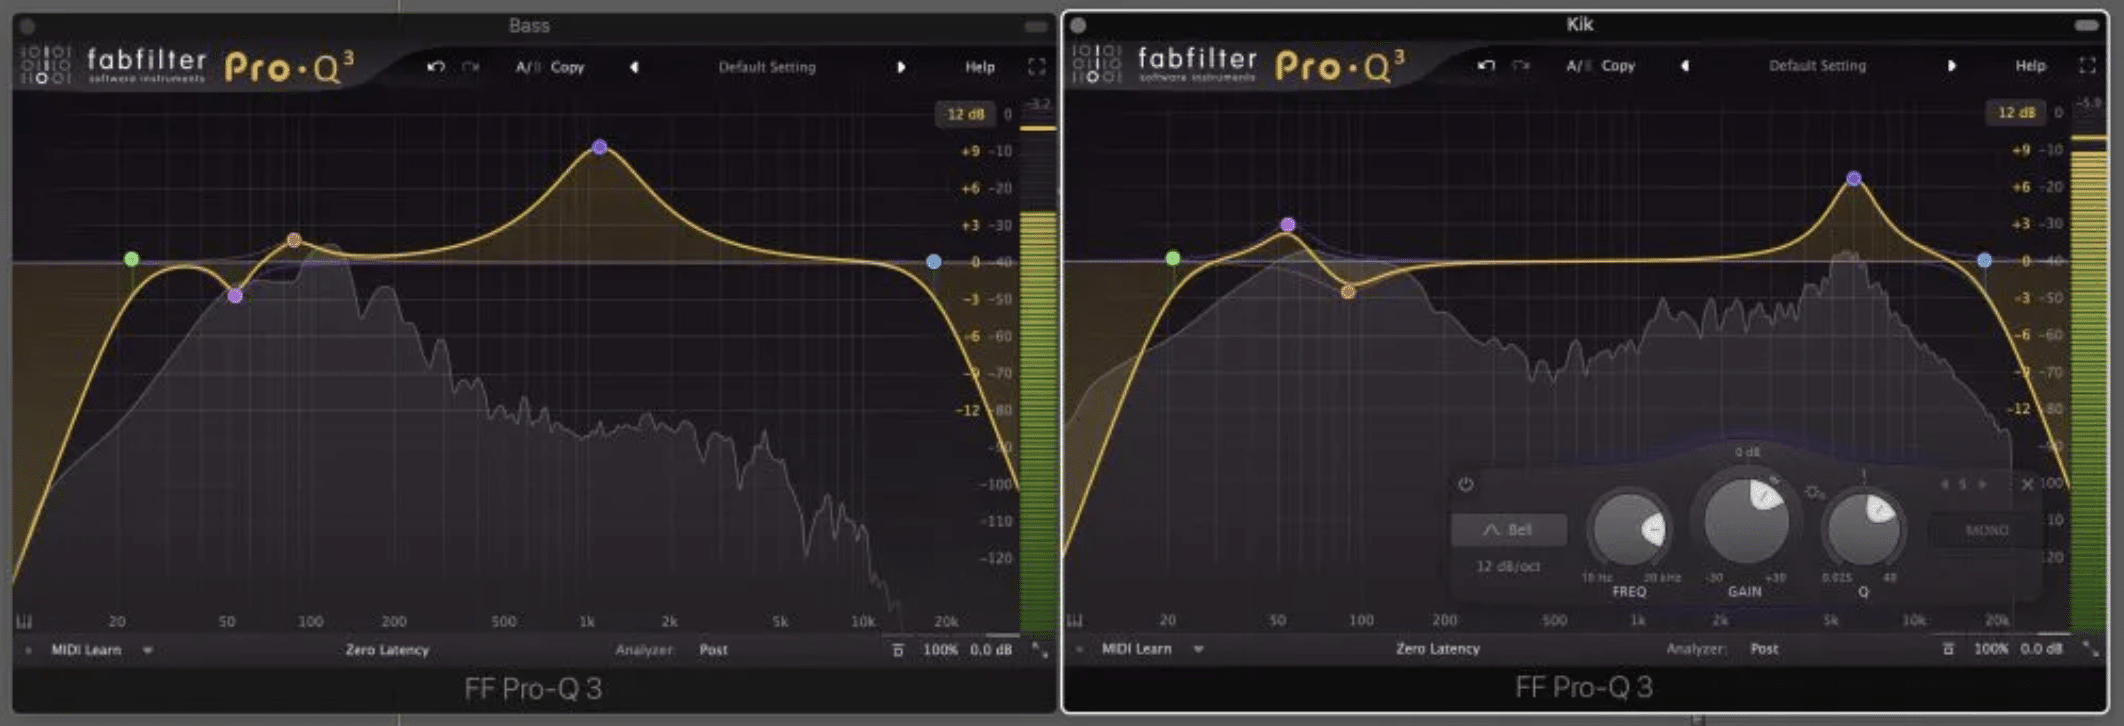2124x726 pixels.
Task: Select purple high-frequency peak node in Kik
Action: point(1854,178)
